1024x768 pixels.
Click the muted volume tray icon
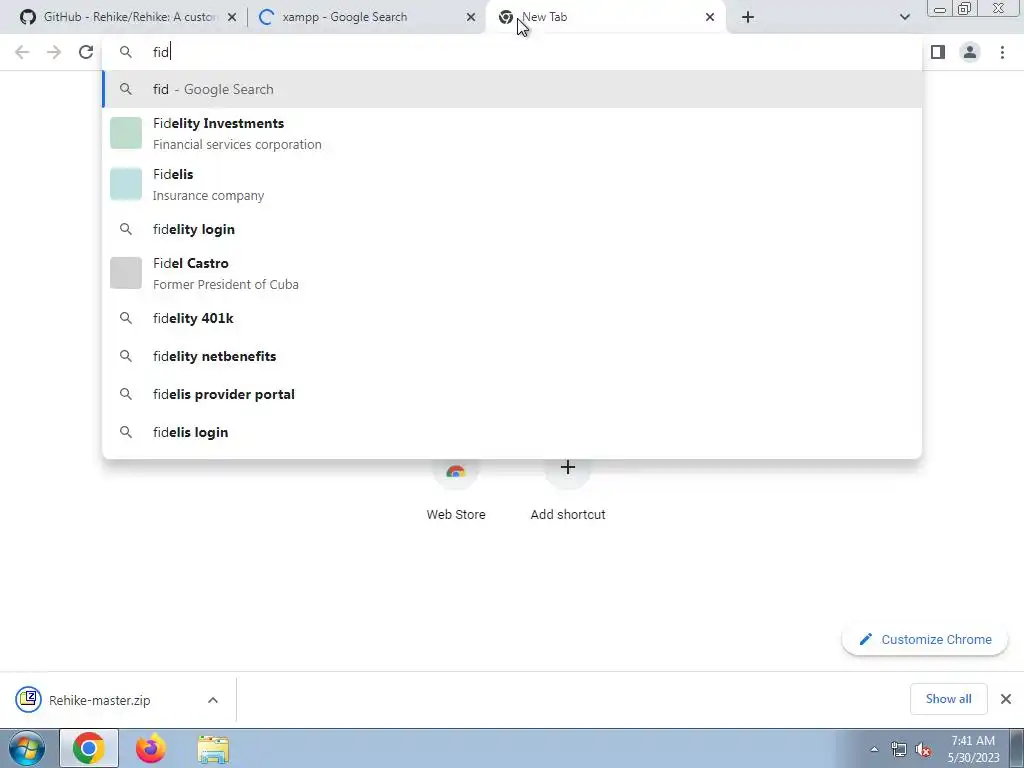point(923,749)
